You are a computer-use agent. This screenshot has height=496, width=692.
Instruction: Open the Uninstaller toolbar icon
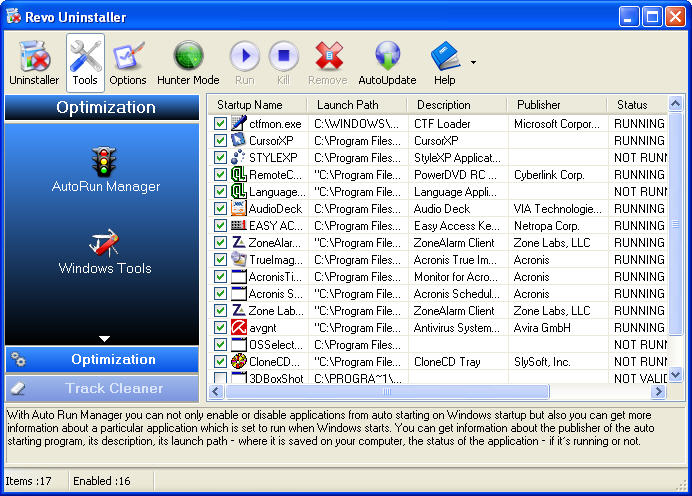click(34, 62)
